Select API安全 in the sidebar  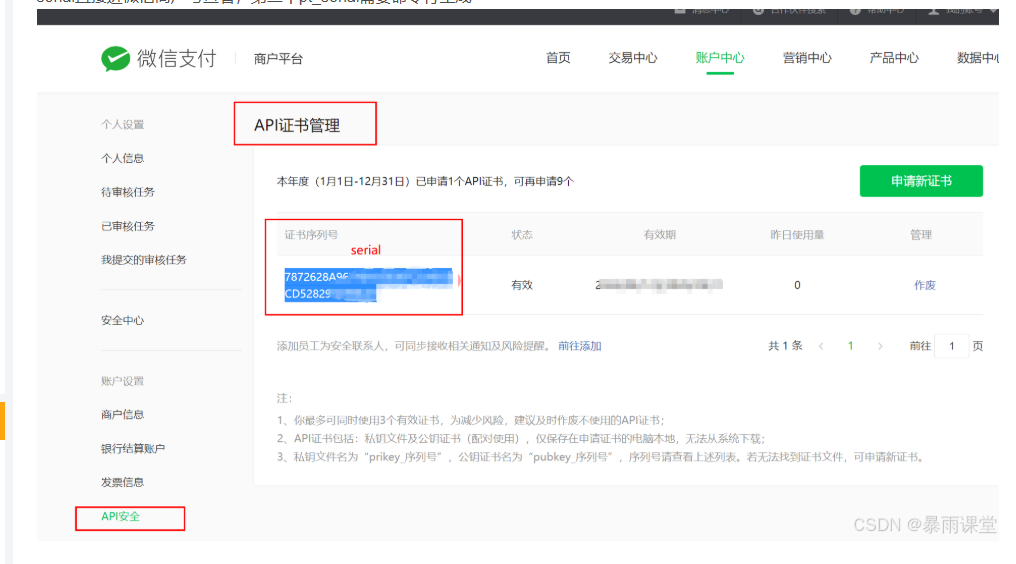(x=121, y=516)
